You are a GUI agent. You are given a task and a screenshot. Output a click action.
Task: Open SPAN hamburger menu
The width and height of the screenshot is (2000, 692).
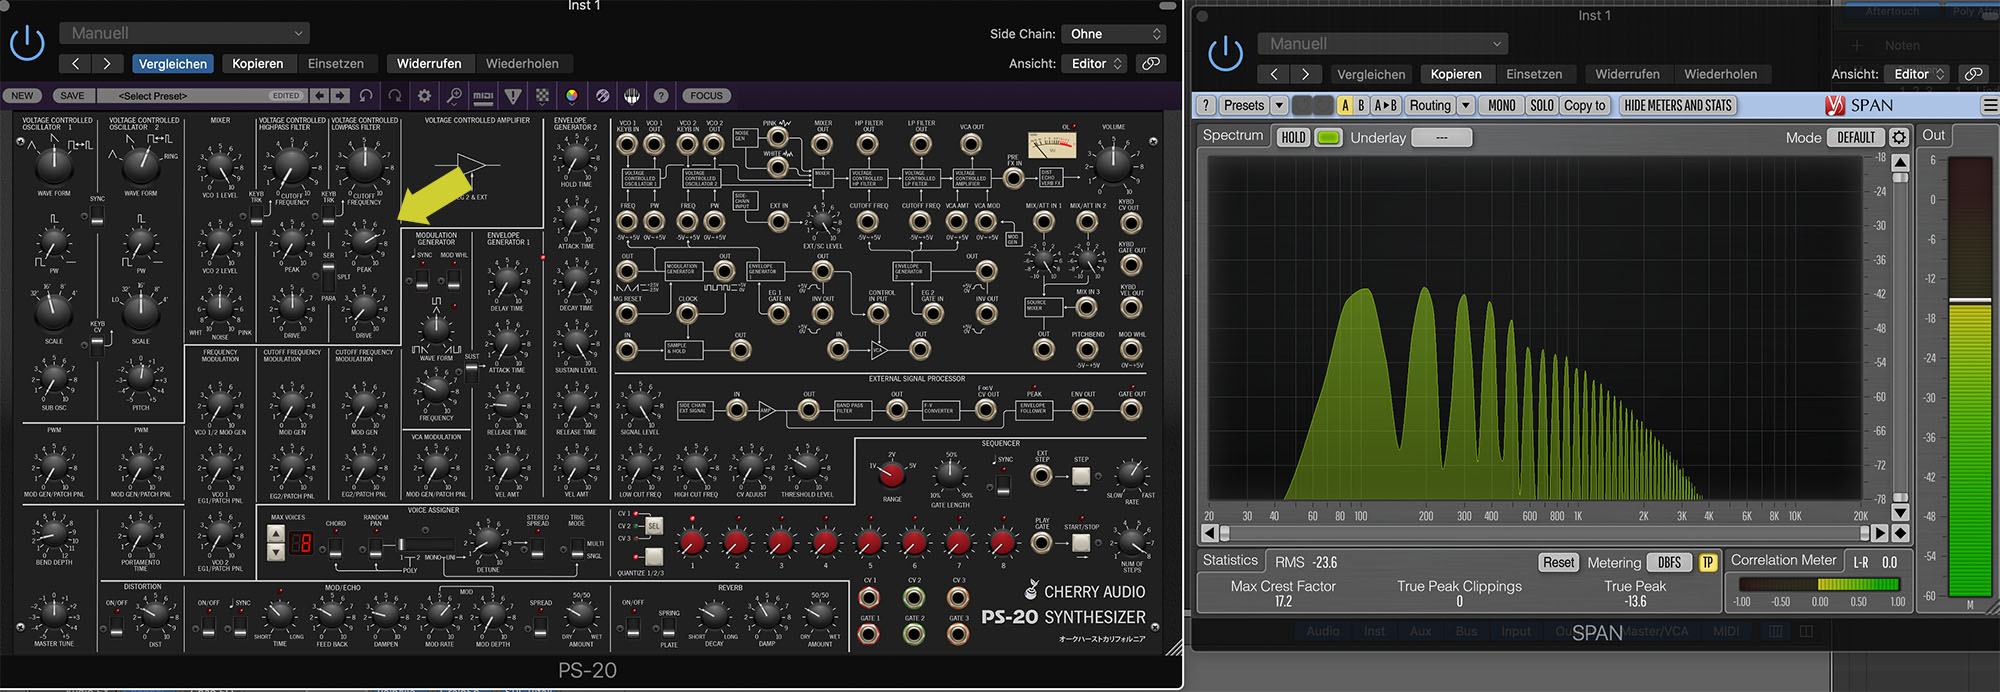pos(1989,105)
